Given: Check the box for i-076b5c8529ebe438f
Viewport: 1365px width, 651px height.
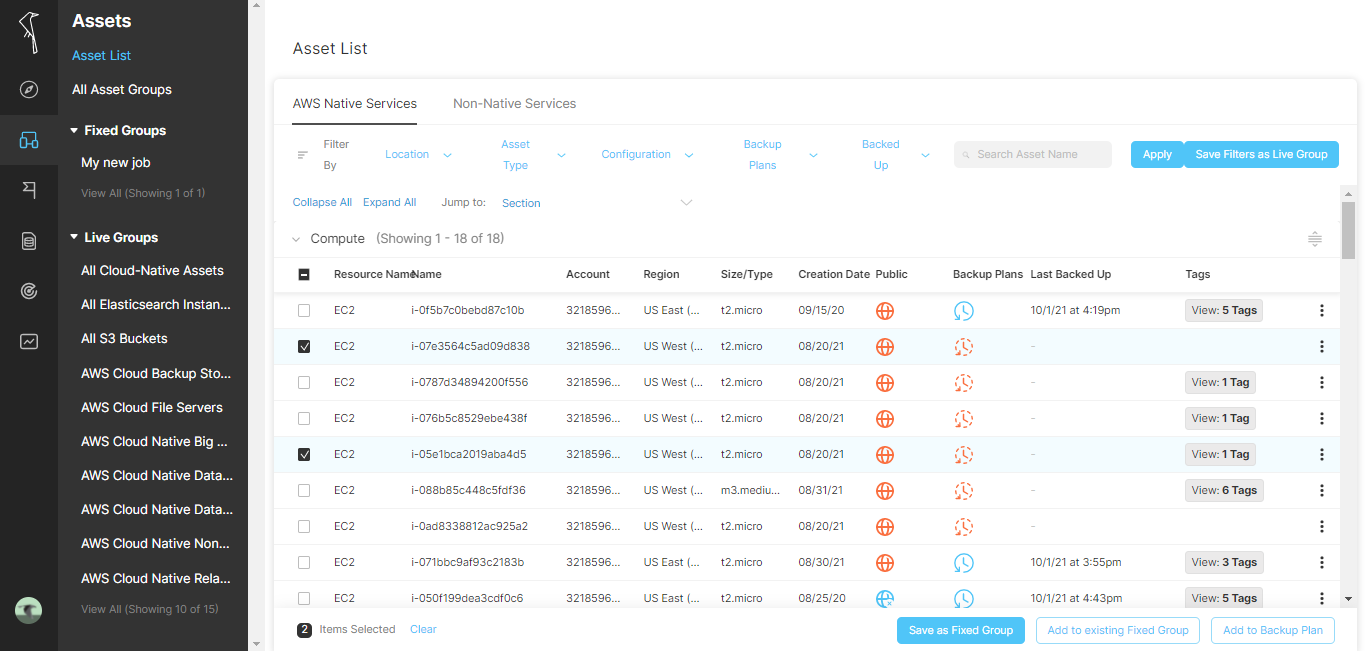Looking at the screenshot, I should (304, 419).
